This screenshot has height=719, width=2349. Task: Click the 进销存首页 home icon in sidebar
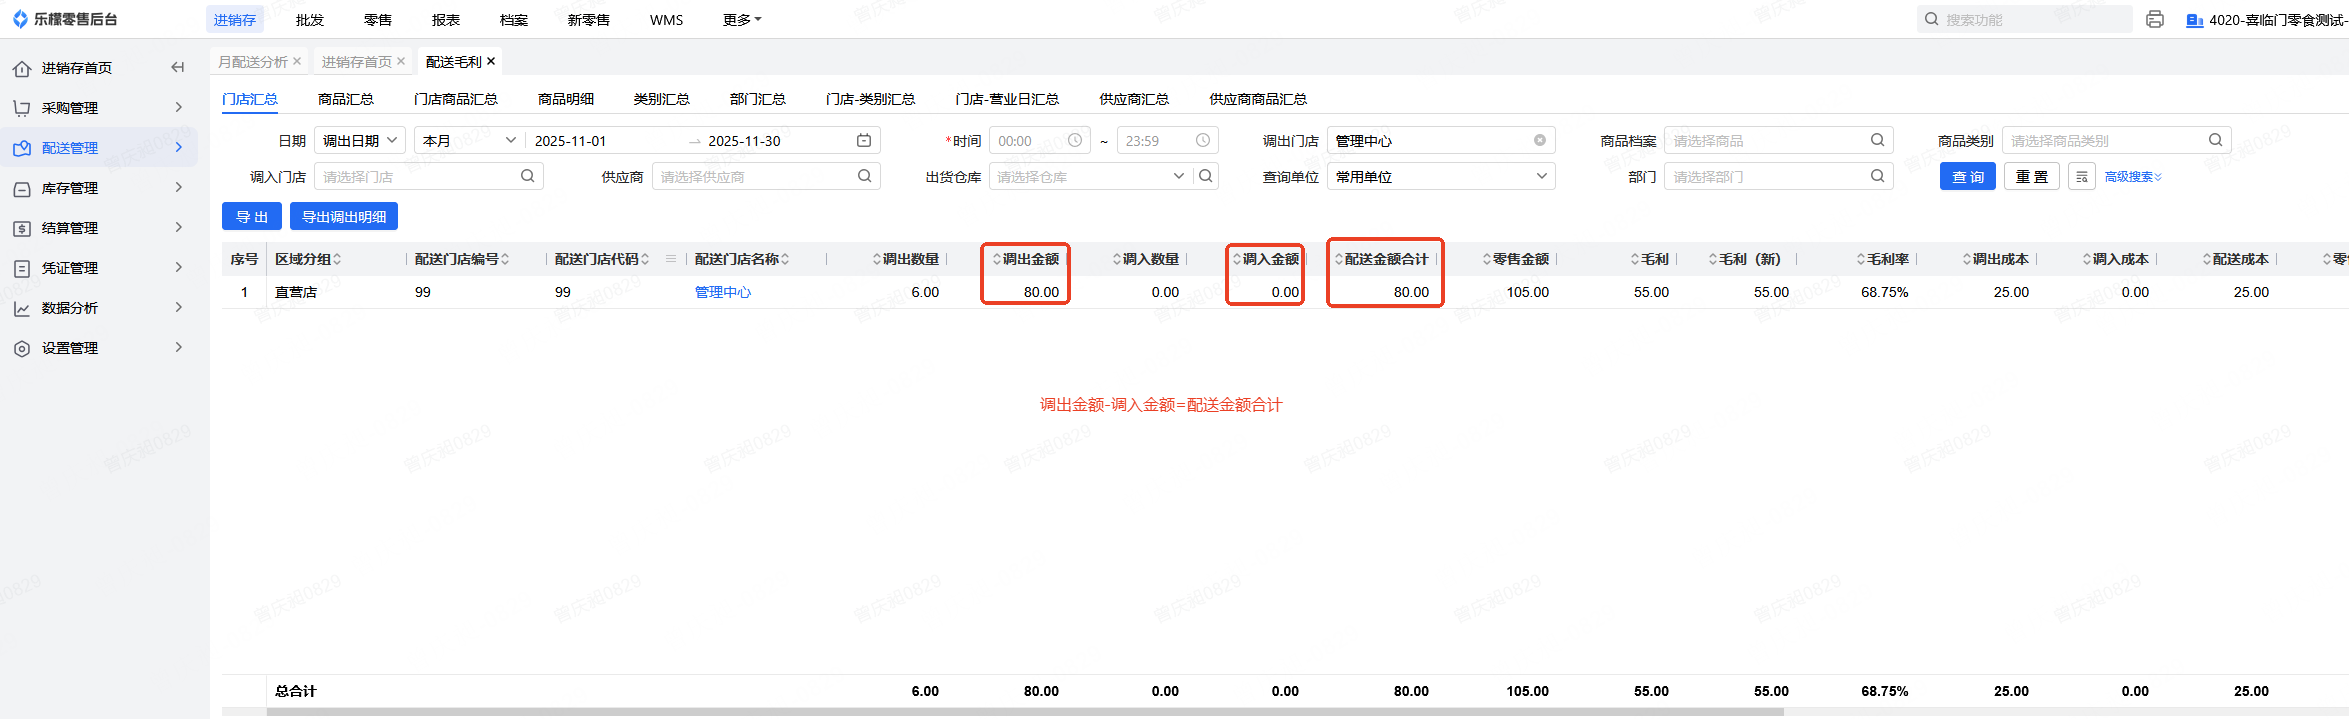(x=22, y=68)
